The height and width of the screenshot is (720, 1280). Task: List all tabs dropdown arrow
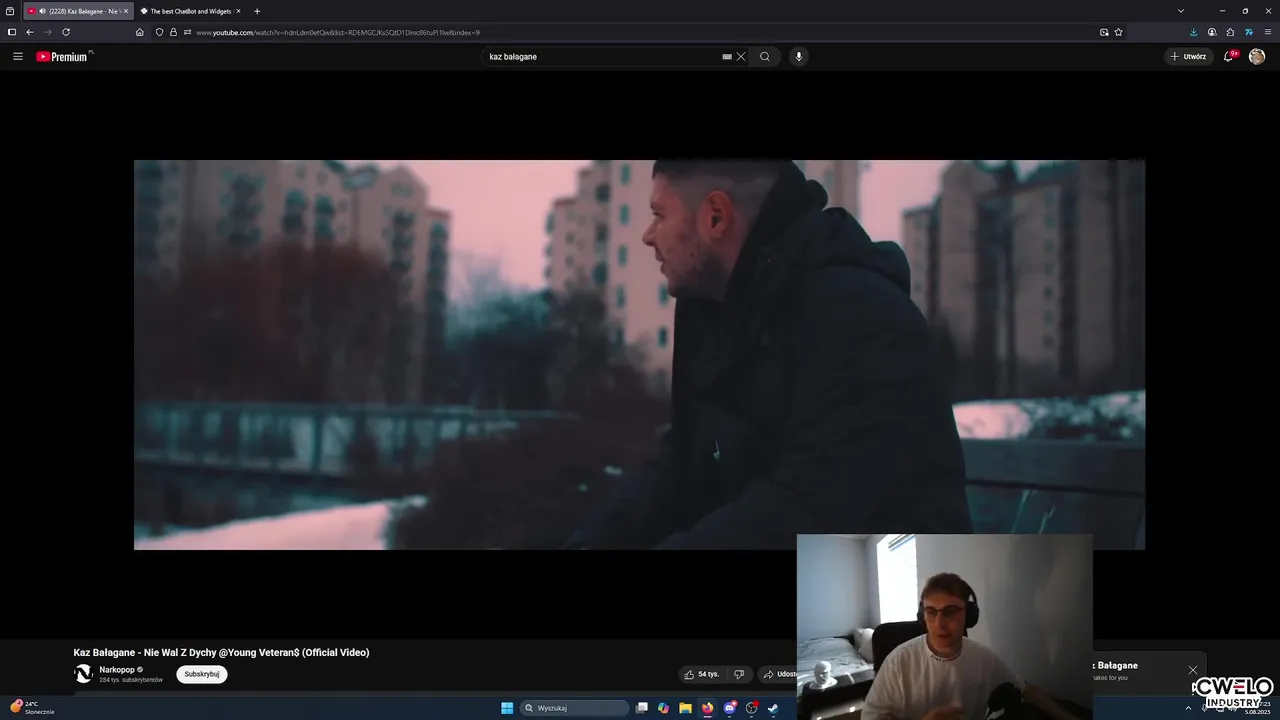pos(1181,11)
